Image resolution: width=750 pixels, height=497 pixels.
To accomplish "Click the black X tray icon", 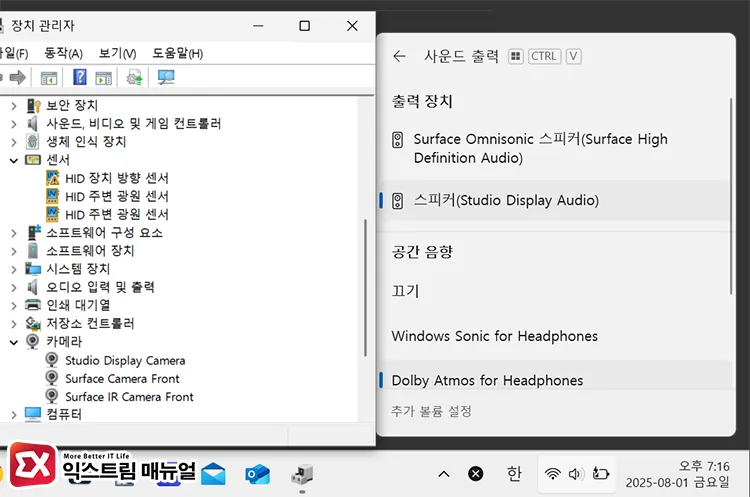I will (475, 474).
